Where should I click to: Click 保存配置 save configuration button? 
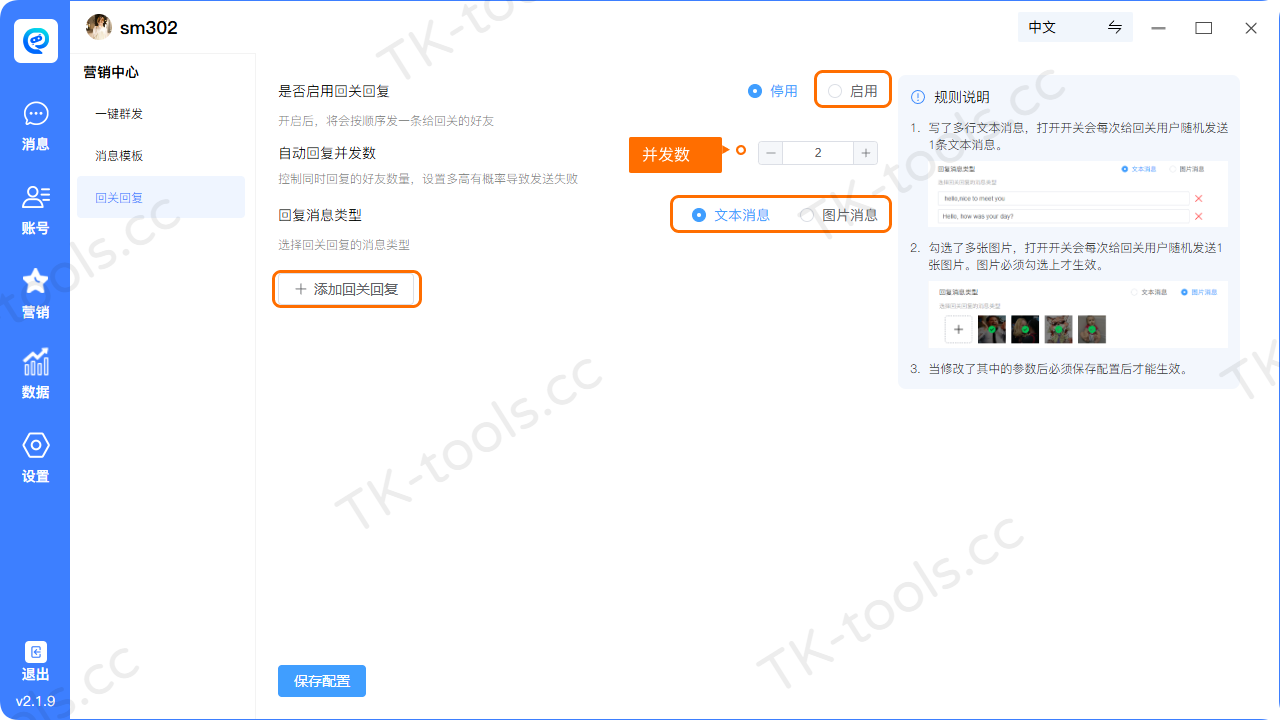pyautogui.click(x=322, y=681)
